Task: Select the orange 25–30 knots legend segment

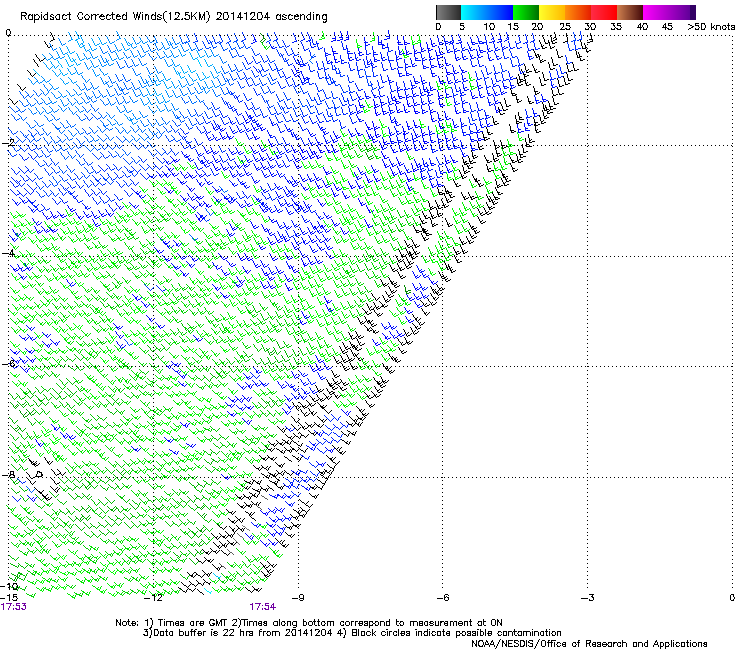Action: click(x=578, y=12)
